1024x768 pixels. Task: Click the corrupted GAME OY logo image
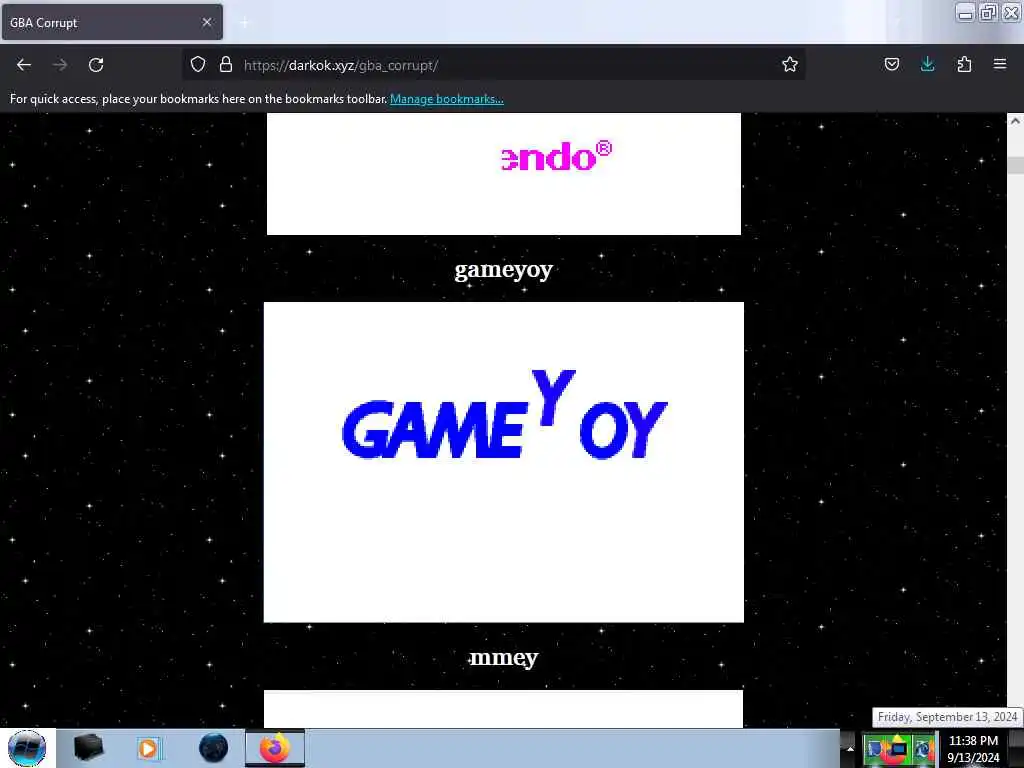504,462
